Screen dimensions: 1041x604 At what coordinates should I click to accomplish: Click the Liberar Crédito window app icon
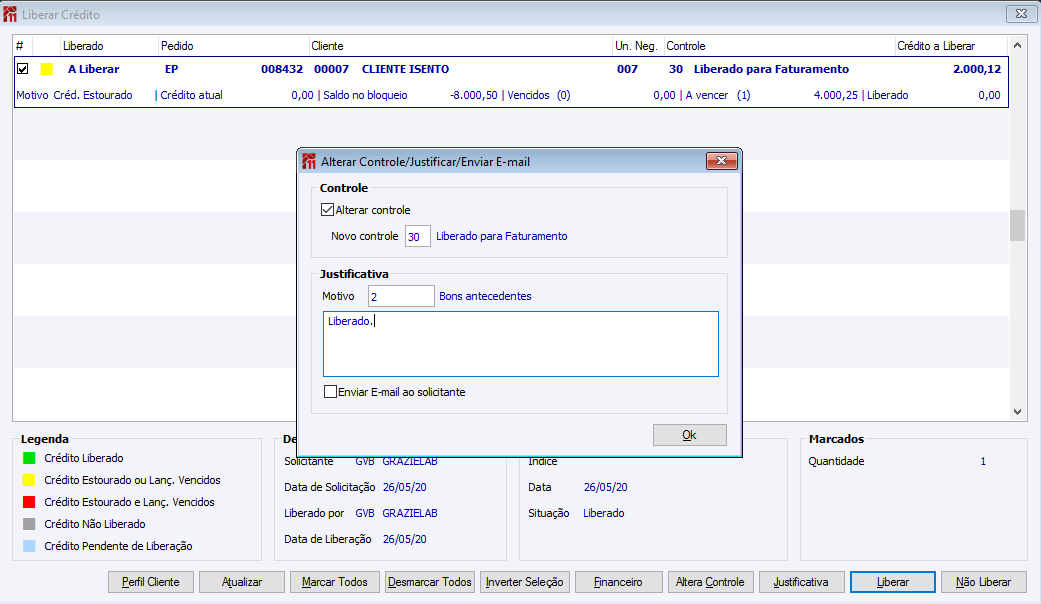[10, 14]
